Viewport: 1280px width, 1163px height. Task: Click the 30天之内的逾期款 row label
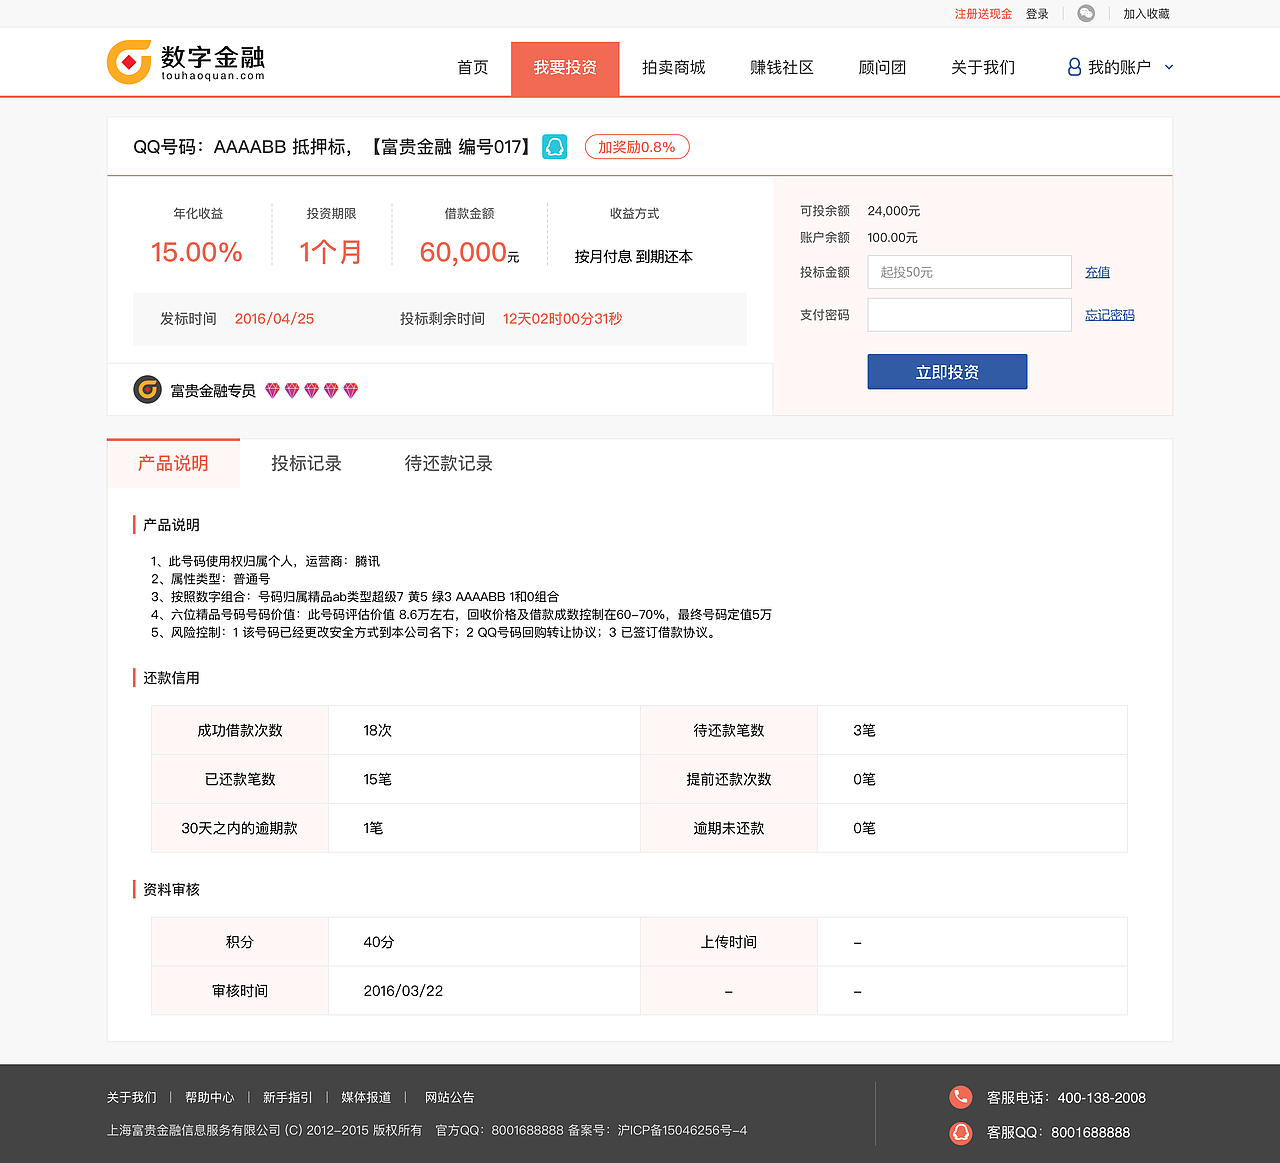(x=240, y=829)
